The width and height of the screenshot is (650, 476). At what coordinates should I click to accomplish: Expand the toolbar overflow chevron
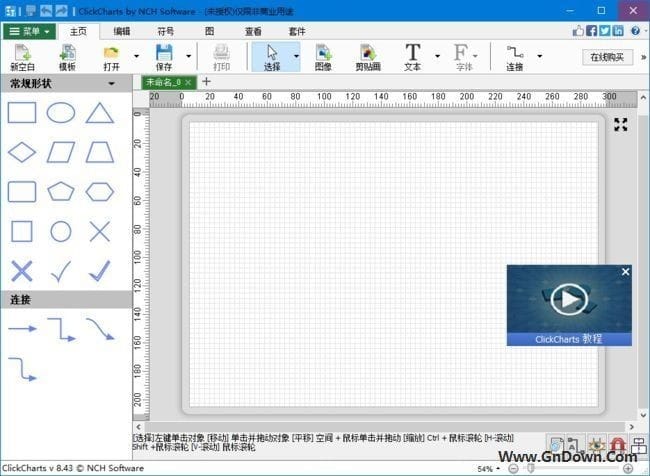pos(644,57)
